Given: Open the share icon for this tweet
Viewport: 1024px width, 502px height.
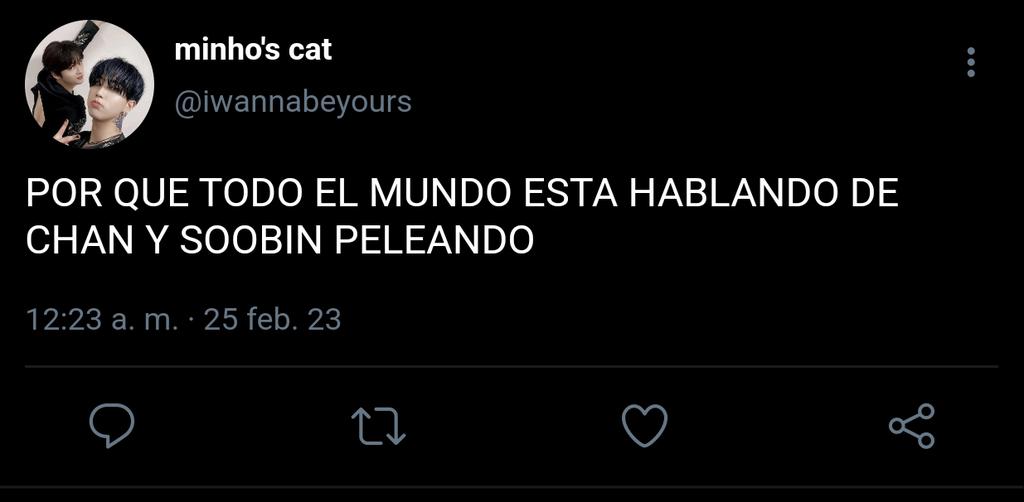Looking at the screenshot, I should click(x=912, y=426).
